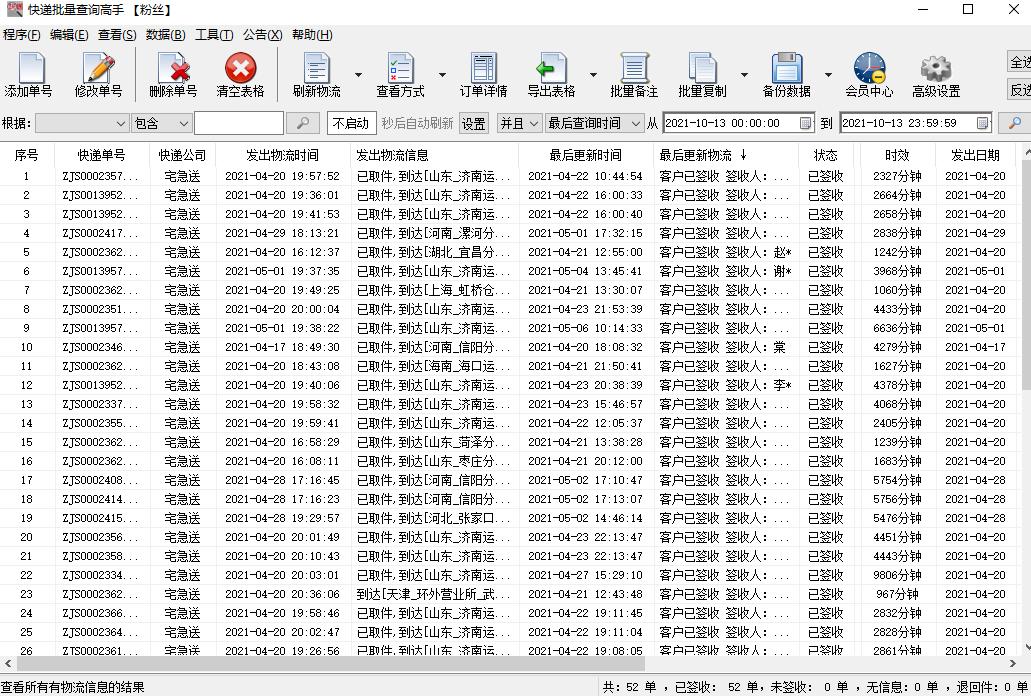The height and width of the screenshot is (696, 1031).
Task: Sort by the 发出日期 column header
Action: tap(975, 155)
